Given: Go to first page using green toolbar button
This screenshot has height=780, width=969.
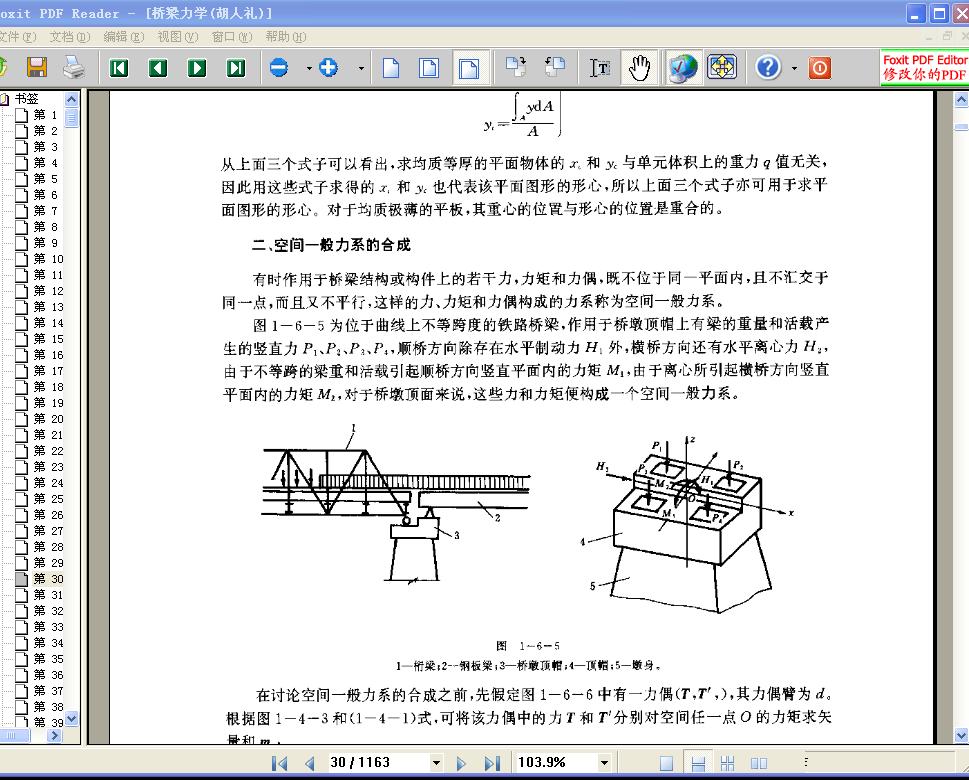Looking at the screenshot, I should [119, 68].
